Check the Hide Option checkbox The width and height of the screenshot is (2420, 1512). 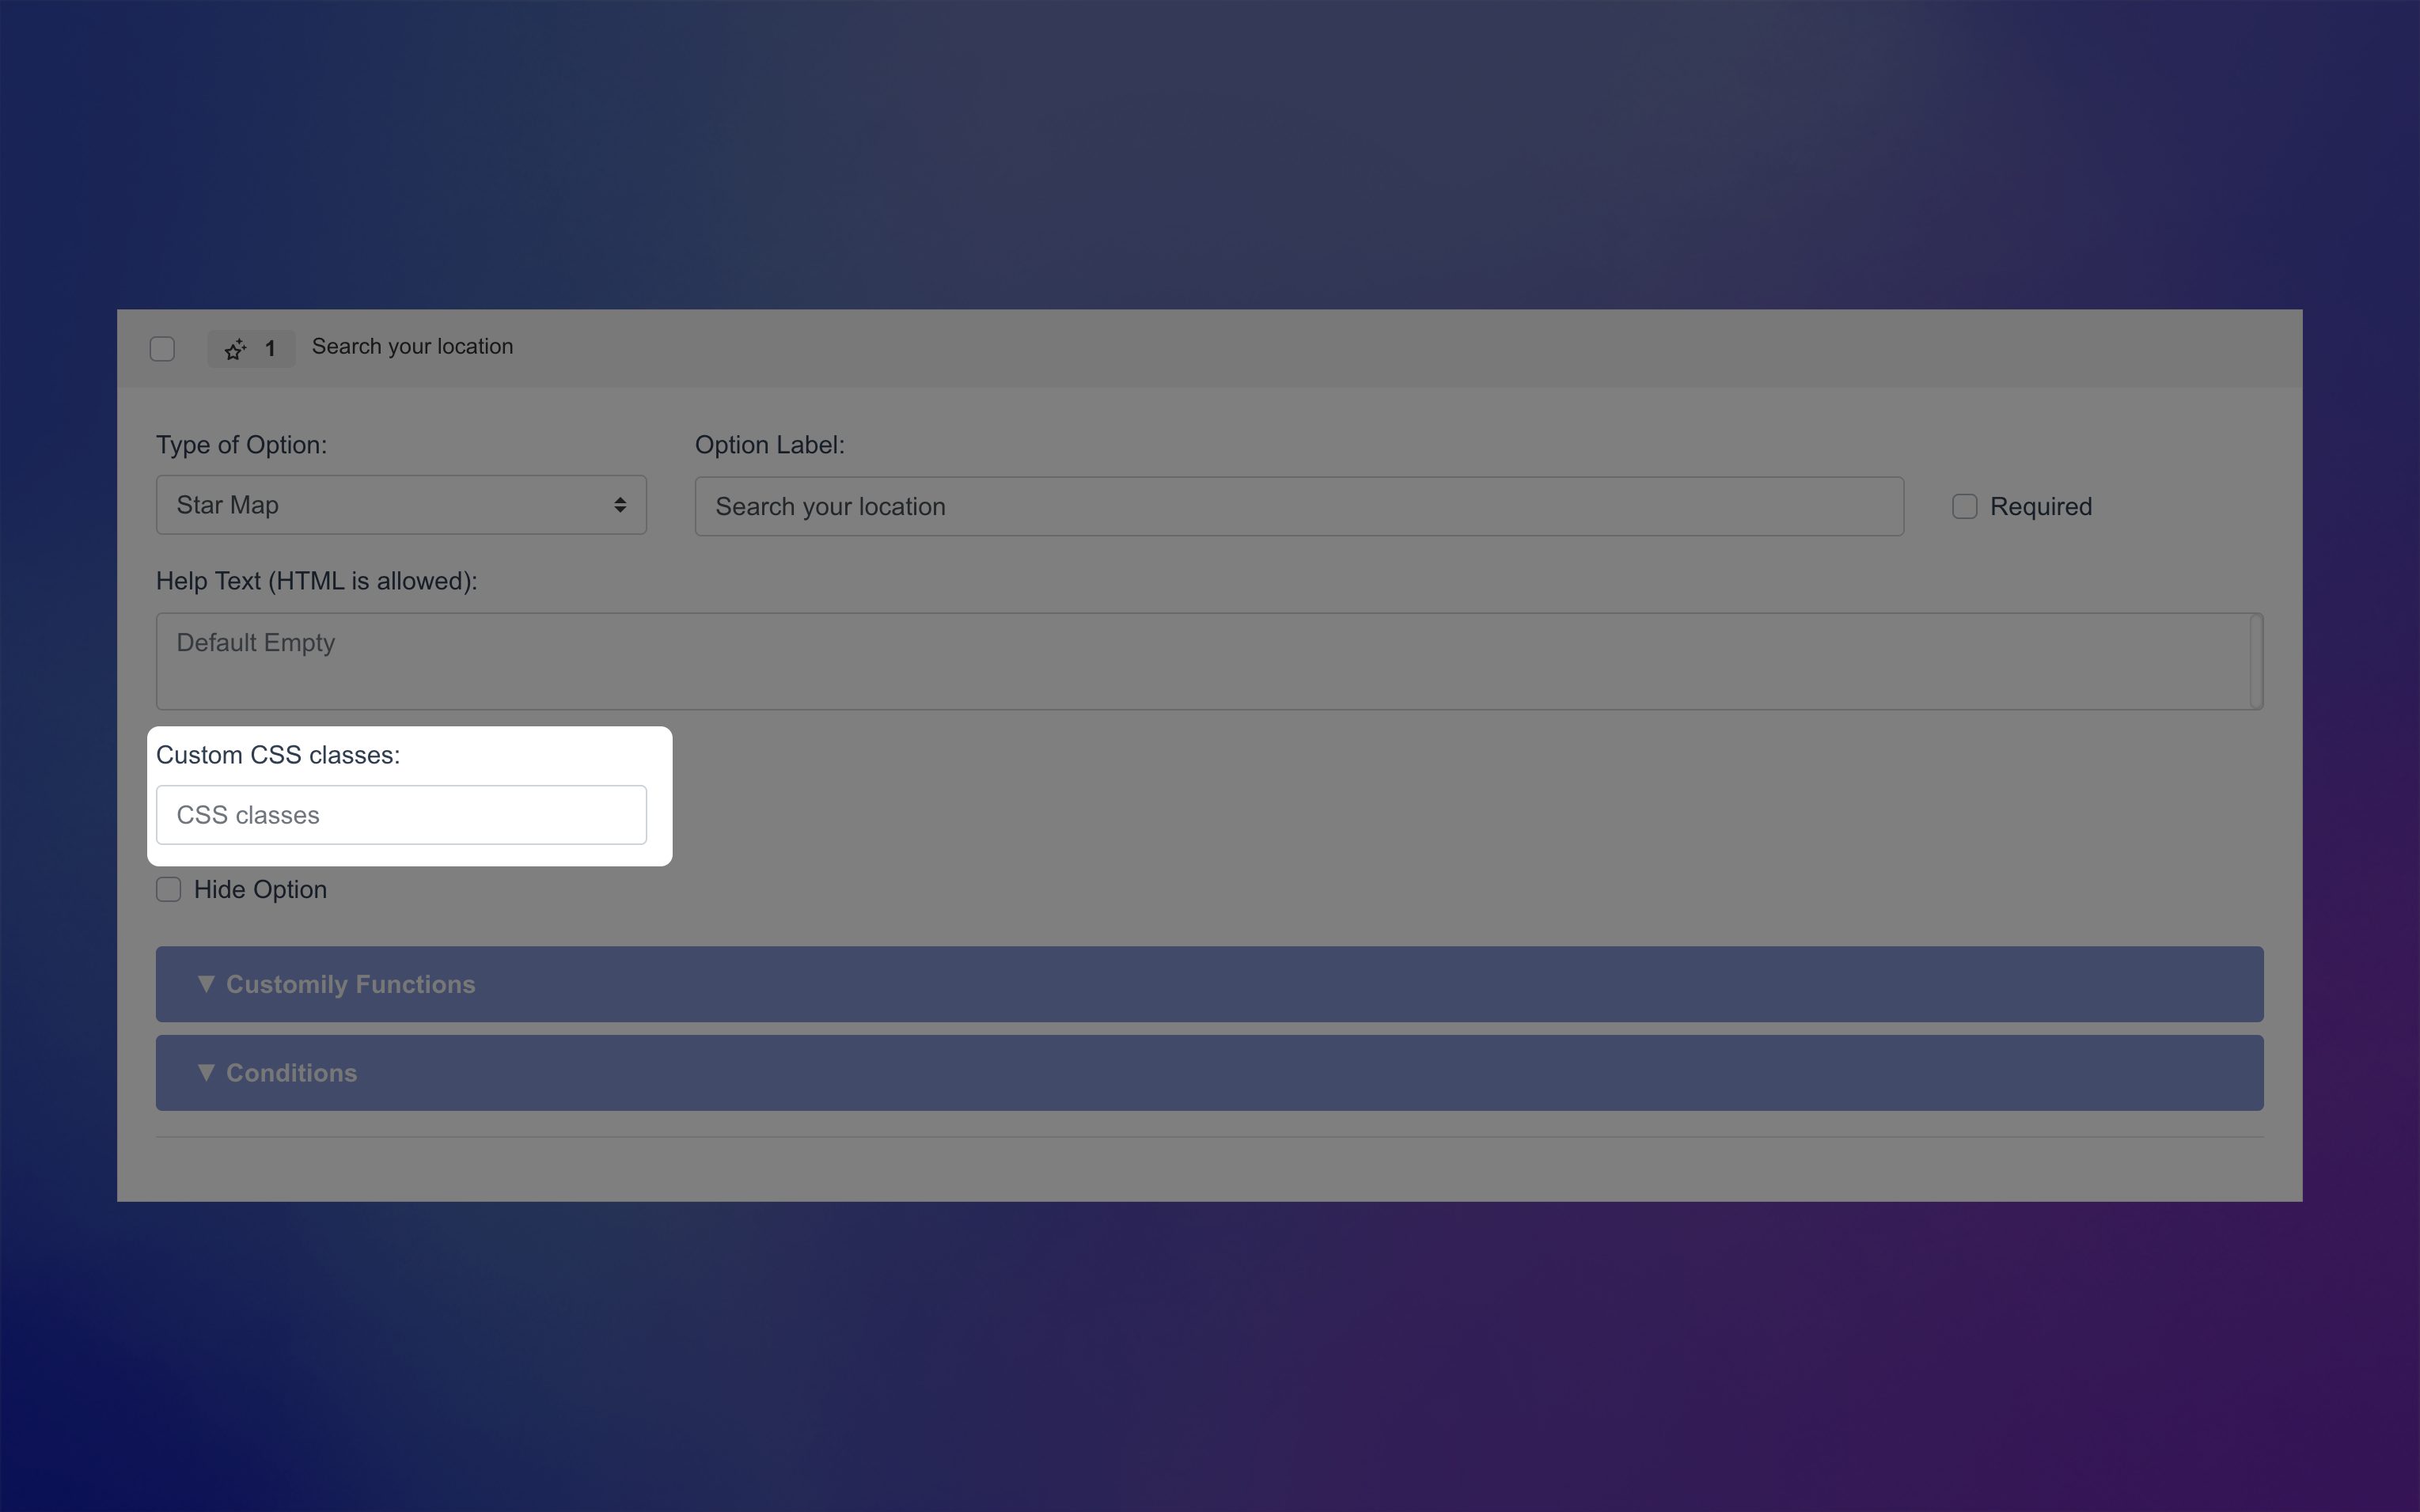pos(169,889)
